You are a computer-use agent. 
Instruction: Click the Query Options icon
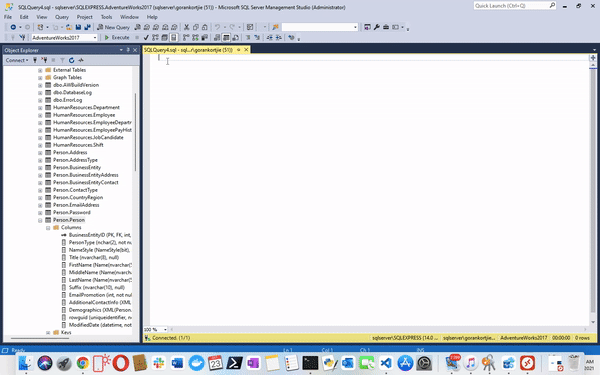(x=164, y=38)
